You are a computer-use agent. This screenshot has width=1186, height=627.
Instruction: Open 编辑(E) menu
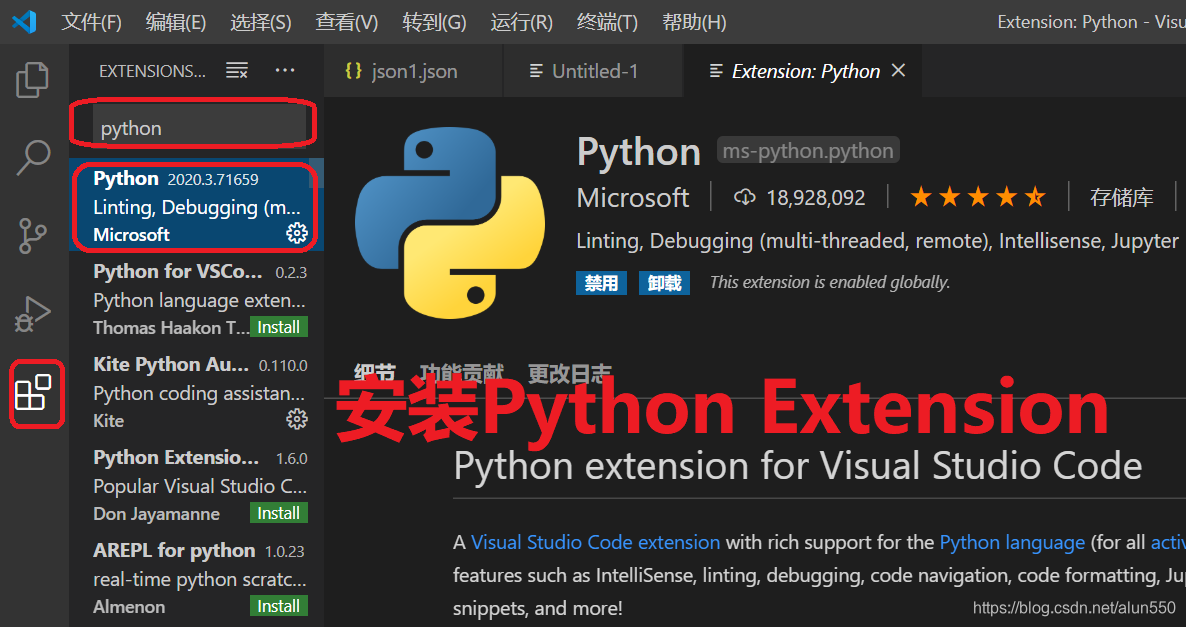[176, 22]
